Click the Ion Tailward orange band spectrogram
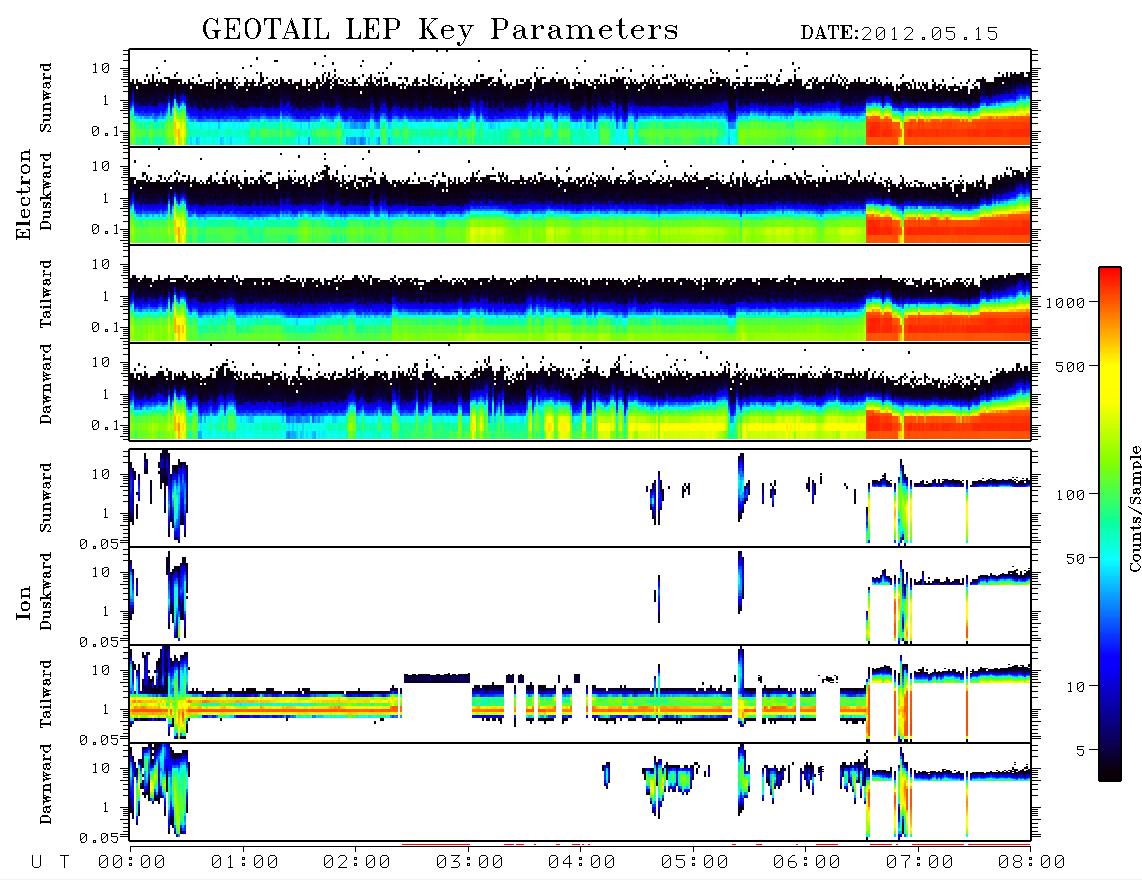Image resolution: width=1142 pixels, height=880 pixels. 580,694
